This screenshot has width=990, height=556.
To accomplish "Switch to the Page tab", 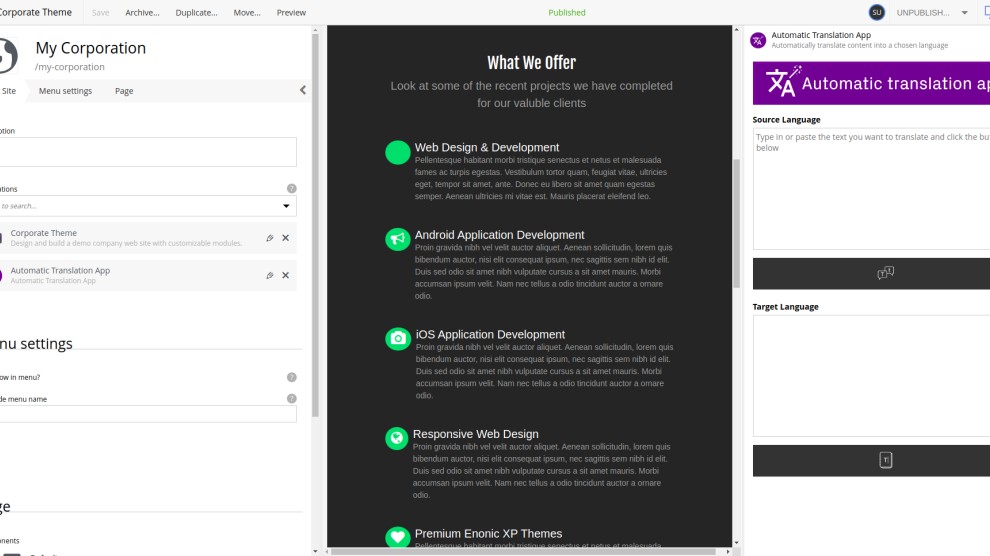I will (124, 91).
